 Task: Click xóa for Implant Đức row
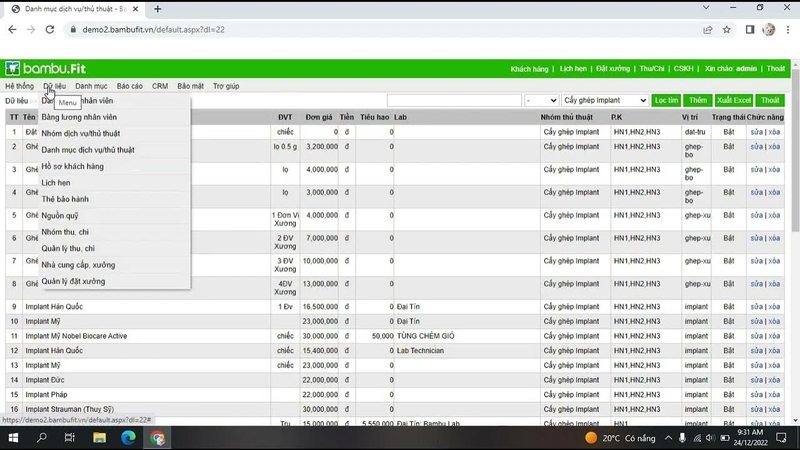[774, 380]
